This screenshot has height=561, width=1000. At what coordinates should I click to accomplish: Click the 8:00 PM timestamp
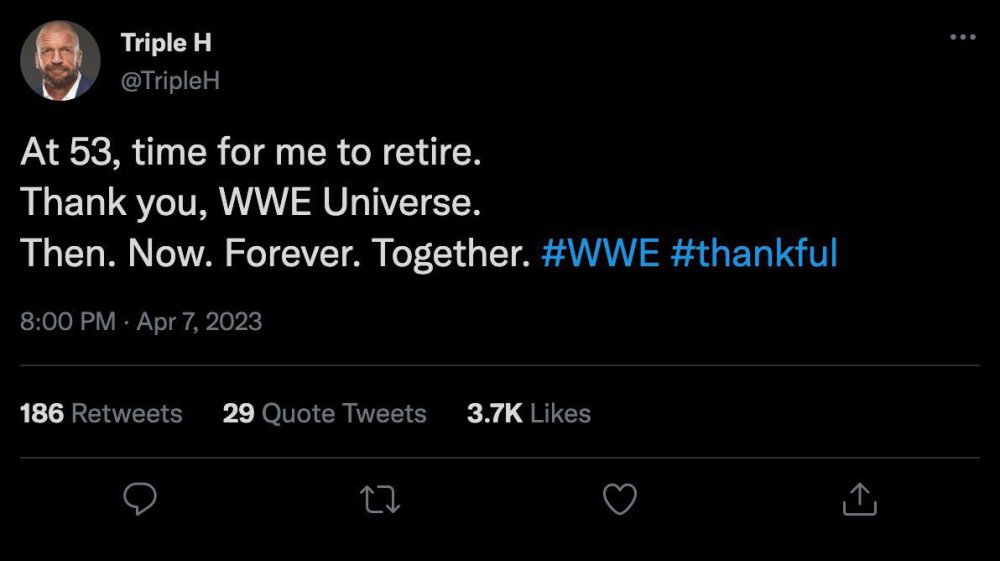(x=63, y=321)
